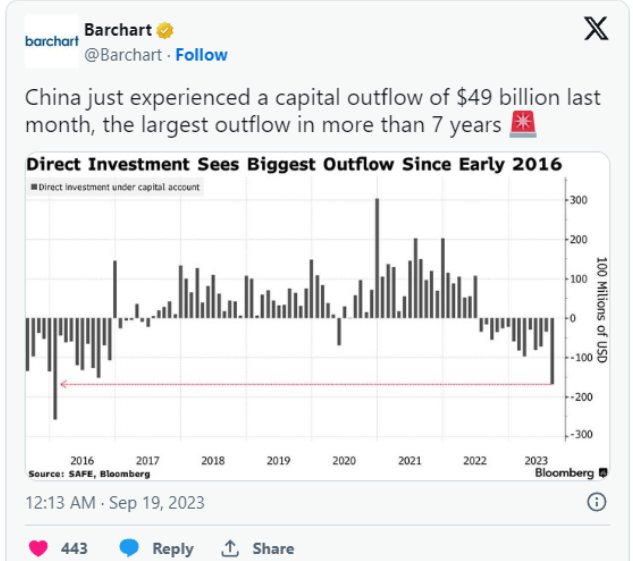633x561 pixels.
Task: Click the Share text label
Action: pyautogui.click(x=273, y=548)
